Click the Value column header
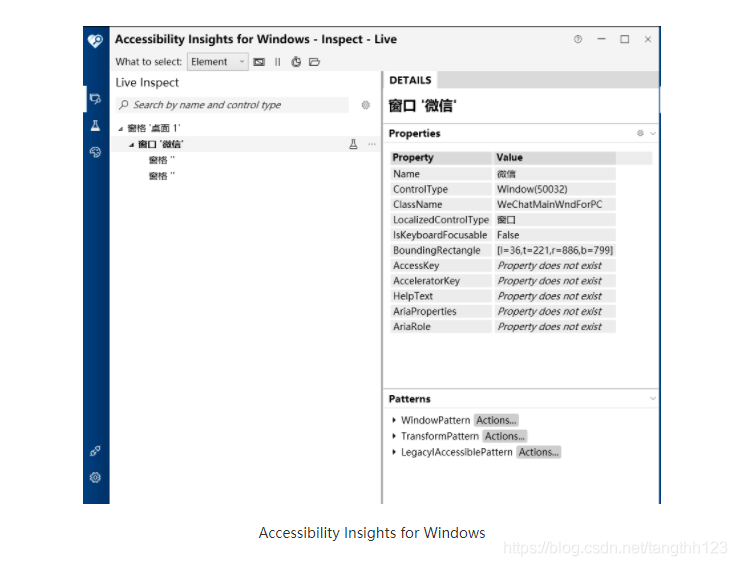Viewport: 737px width, 566px height. [555, 157]
